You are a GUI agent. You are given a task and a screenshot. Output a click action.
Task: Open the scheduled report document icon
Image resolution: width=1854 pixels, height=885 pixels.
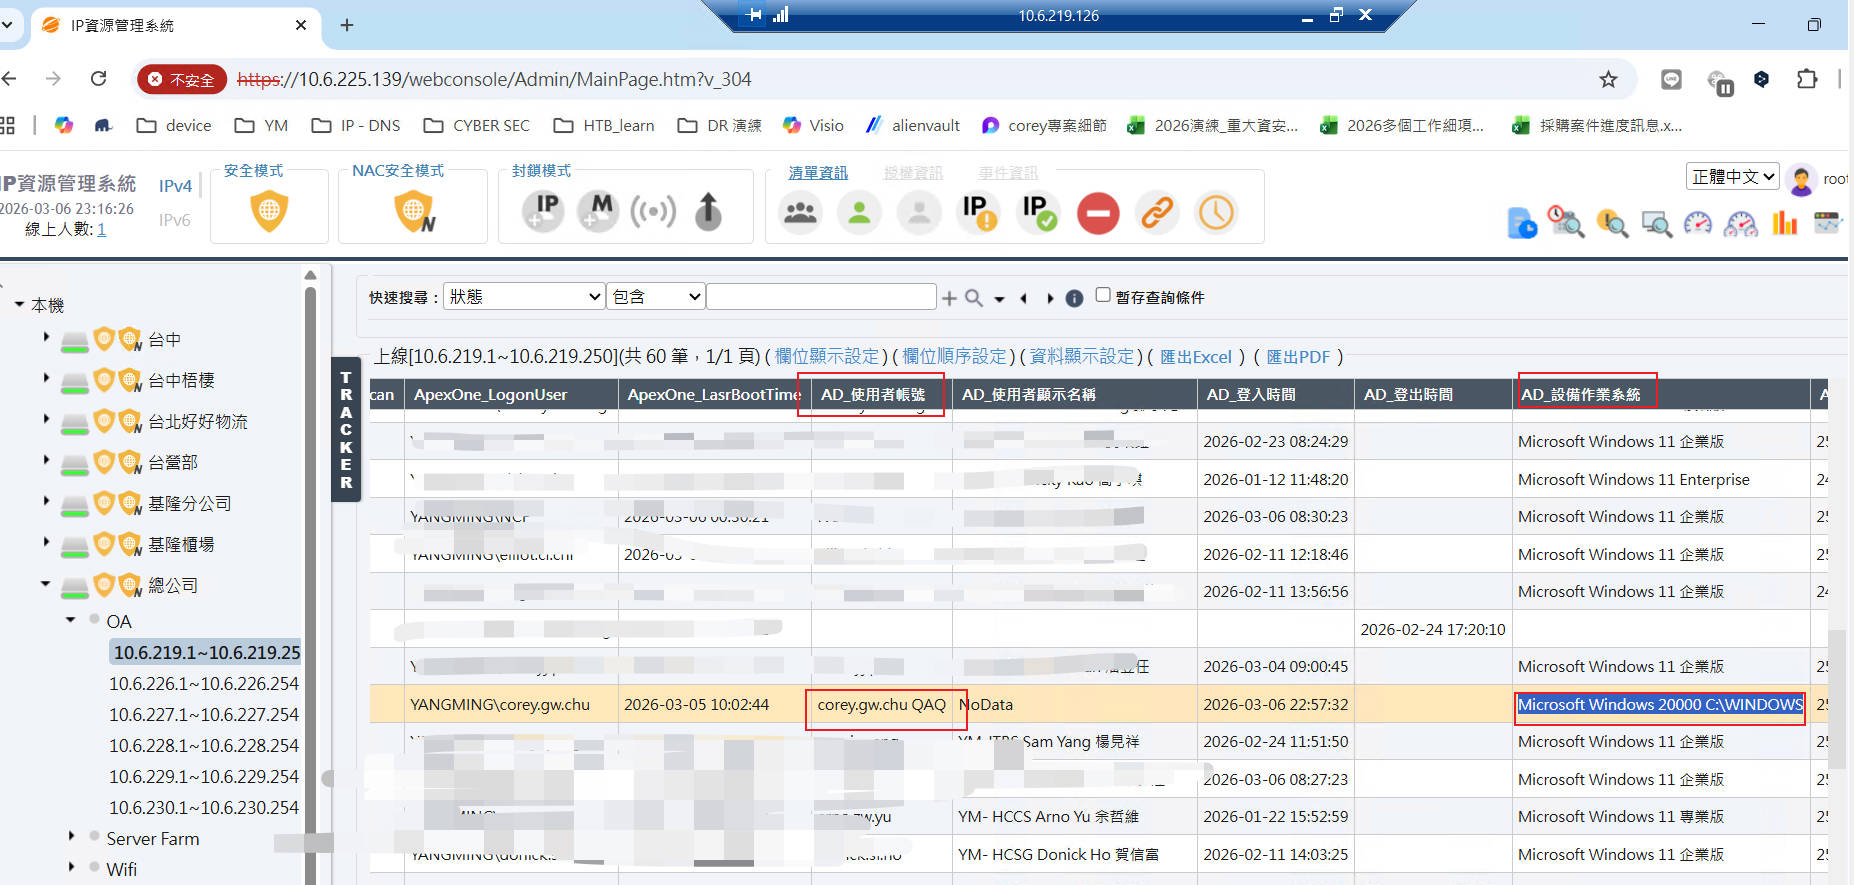(x=1522, y=223)
